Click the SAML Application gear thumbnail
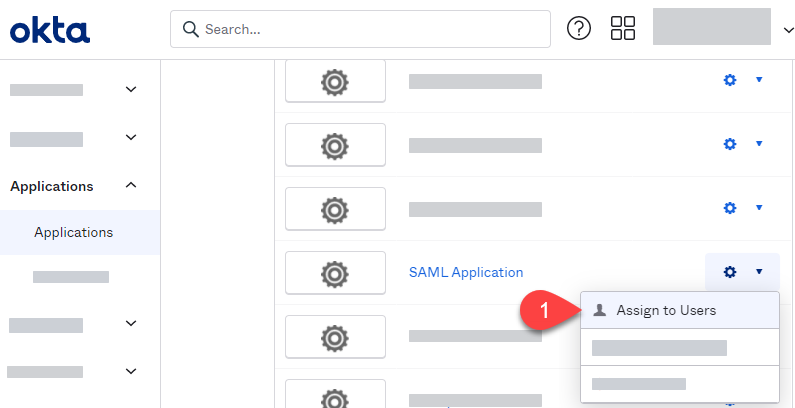Image resolution: width=795 pixels, height=408 pixels. (x=335, y=272)
